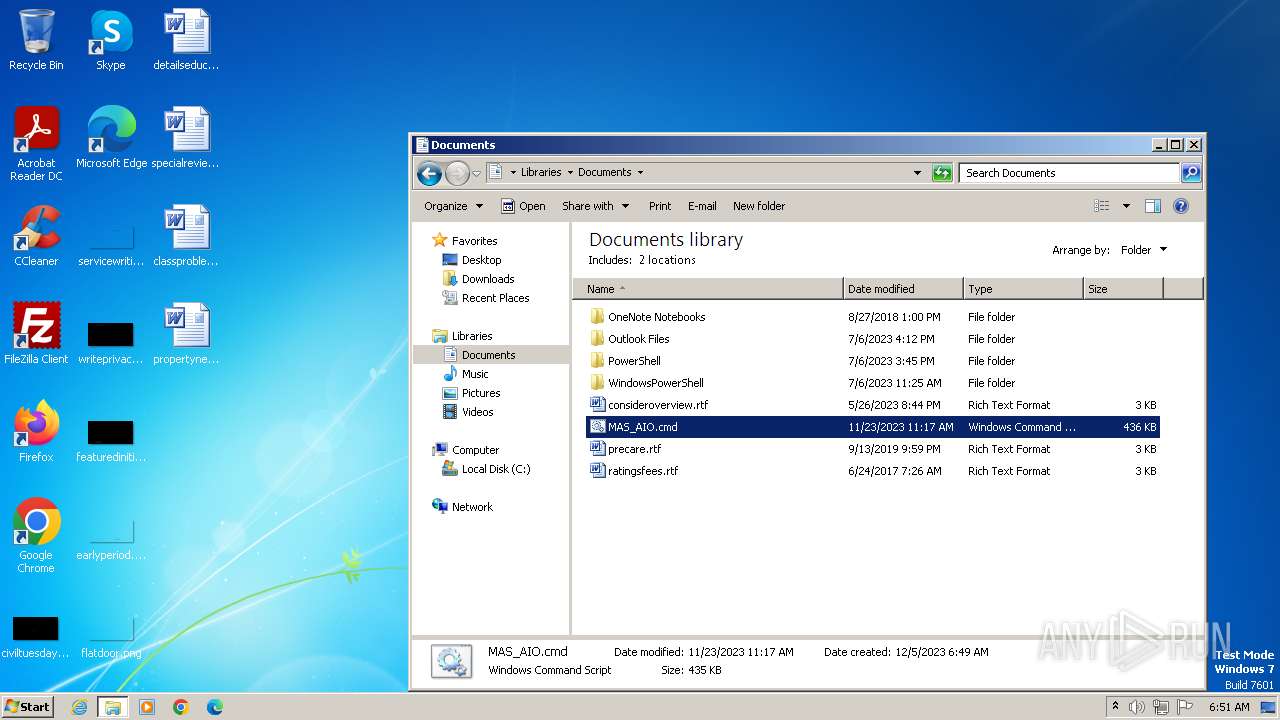Select Videos library in navigation pane

(477, 412)
